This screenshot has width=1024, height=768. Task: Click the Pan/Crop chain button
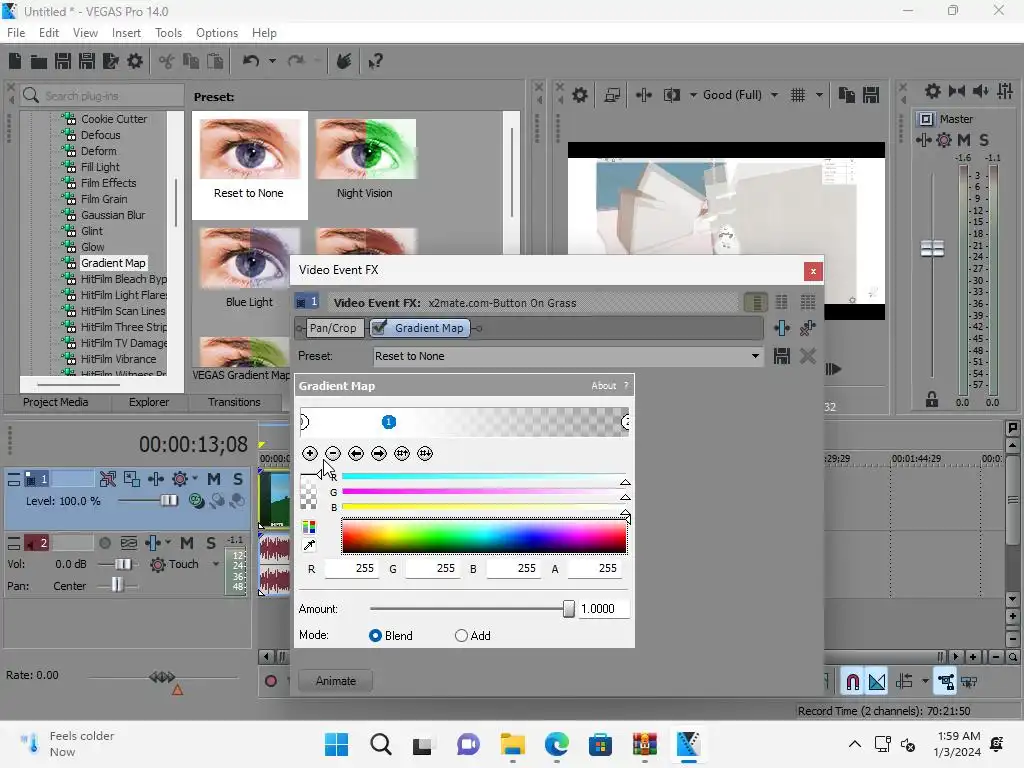(x=333, y=328)
